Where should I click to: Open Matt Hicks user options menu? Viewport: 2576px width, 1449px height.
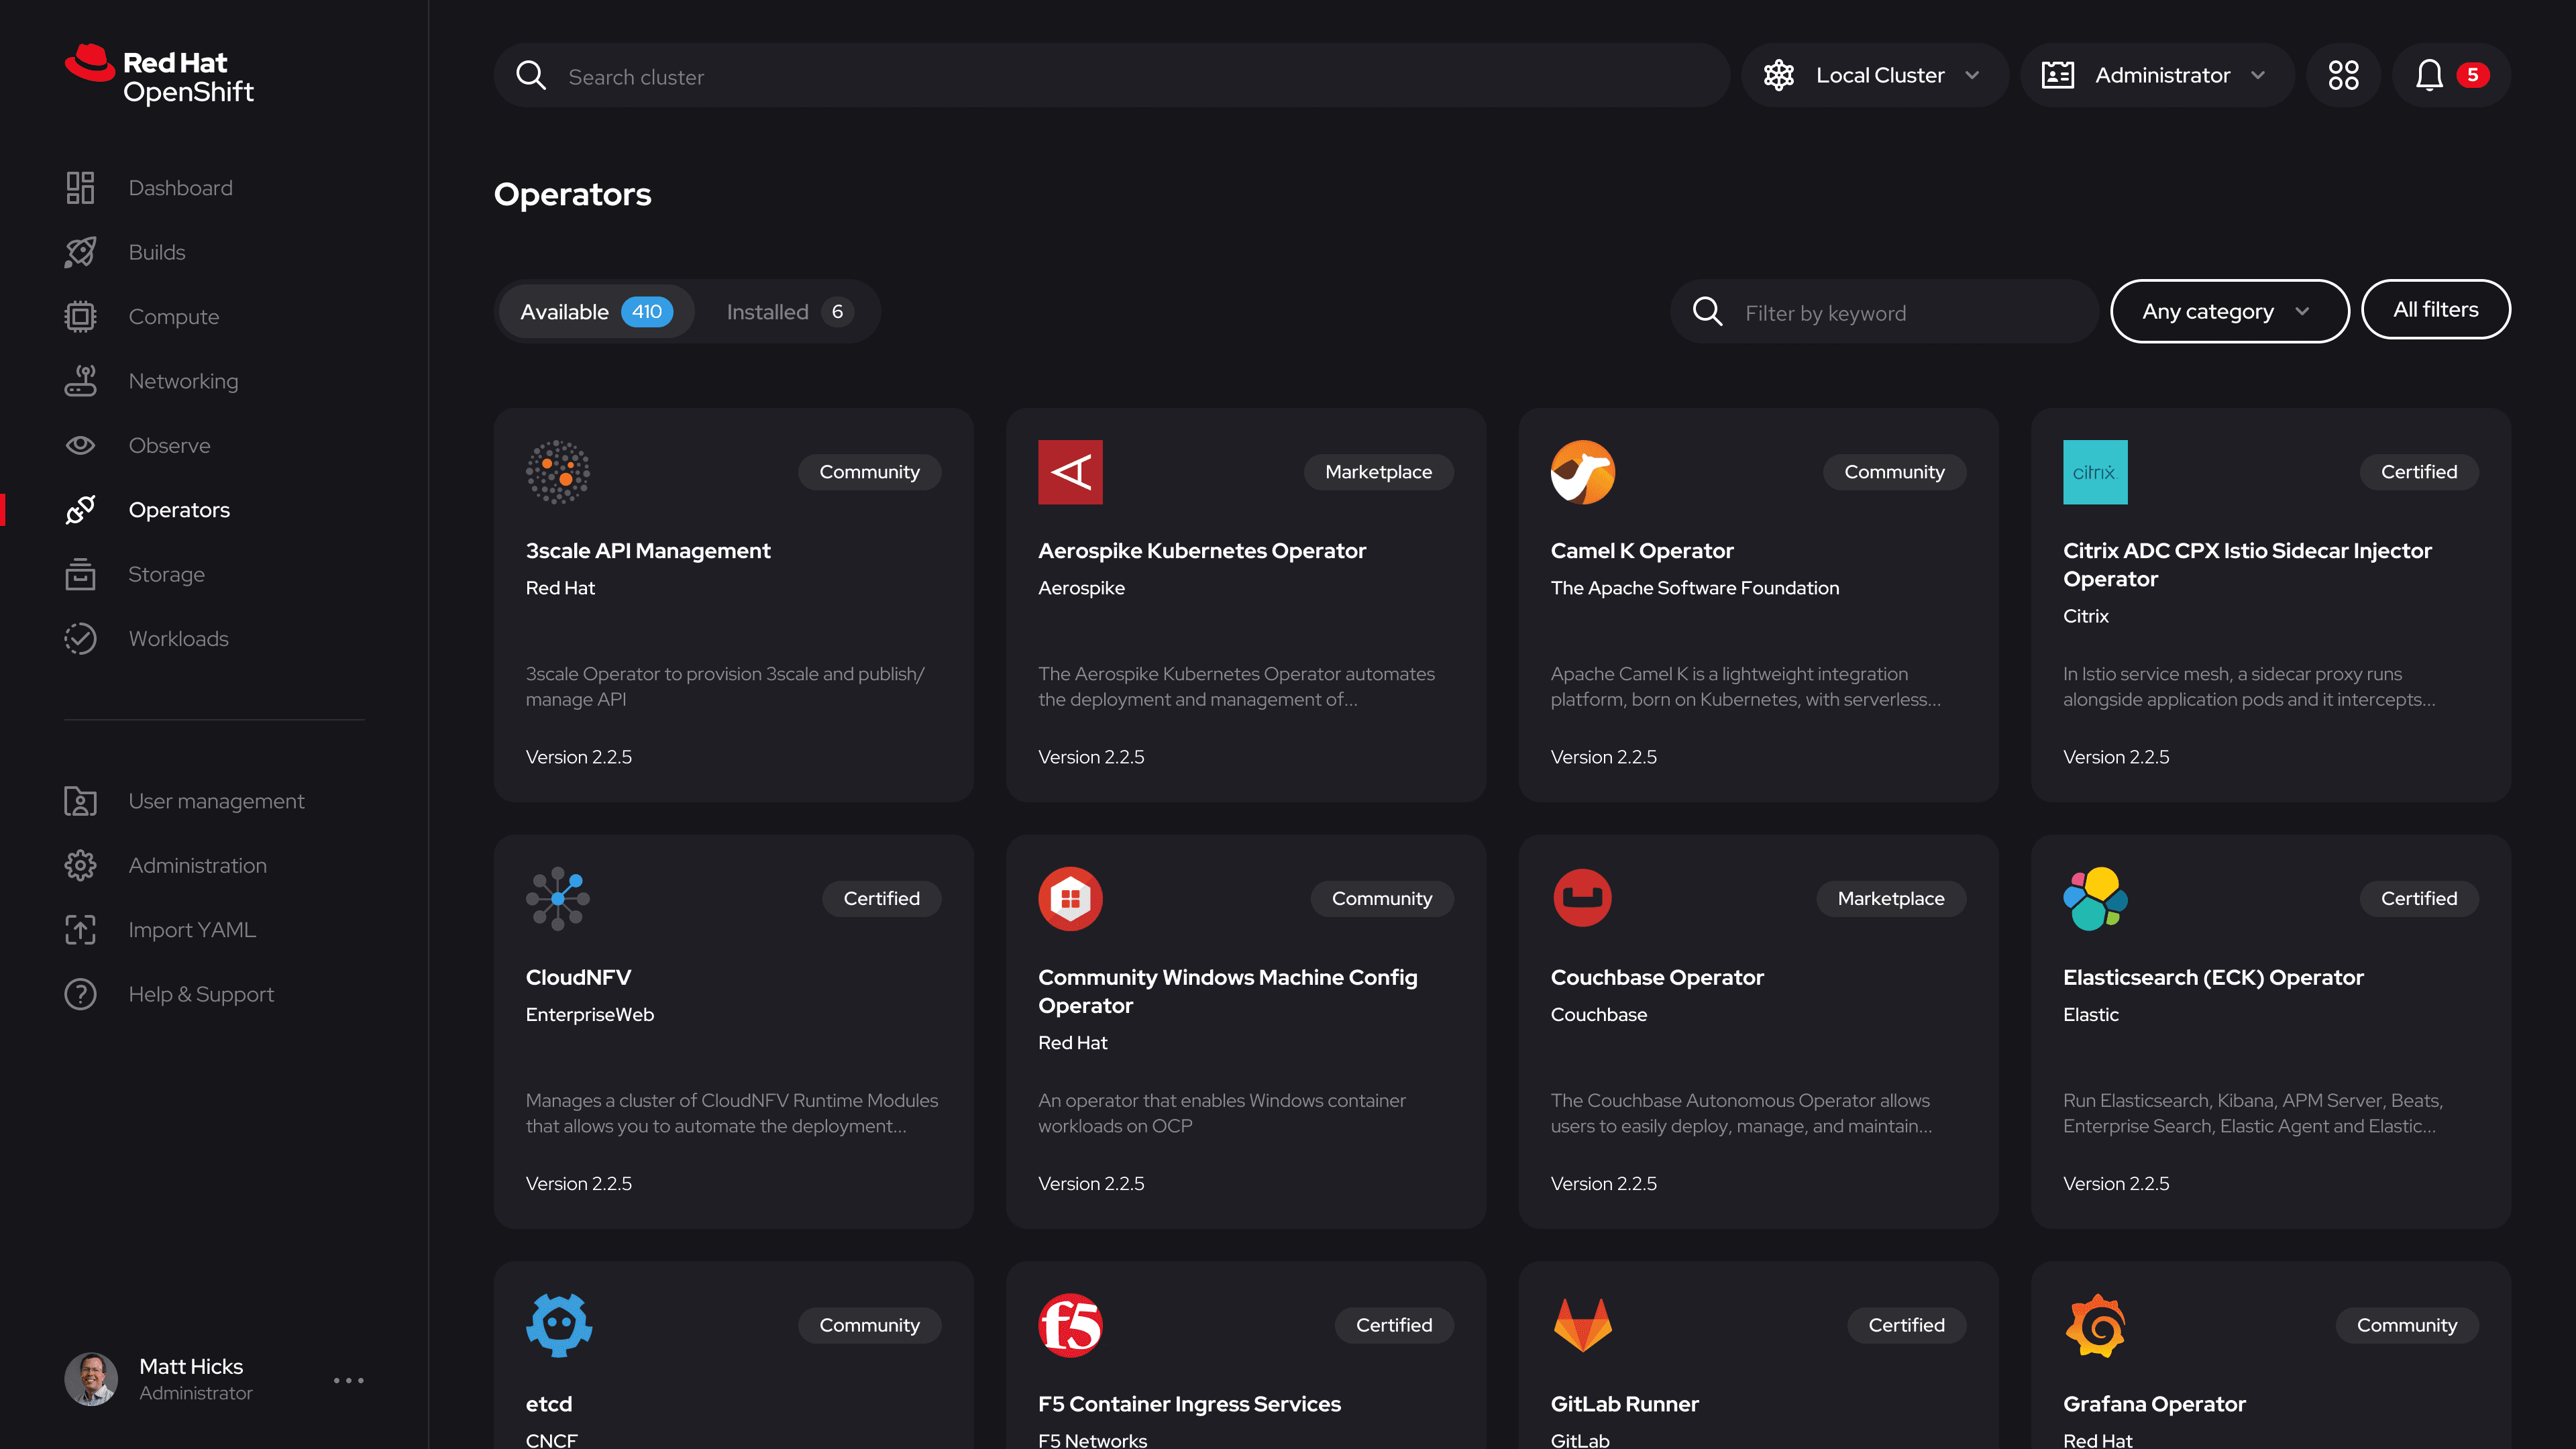click(x=348, y=1380)
